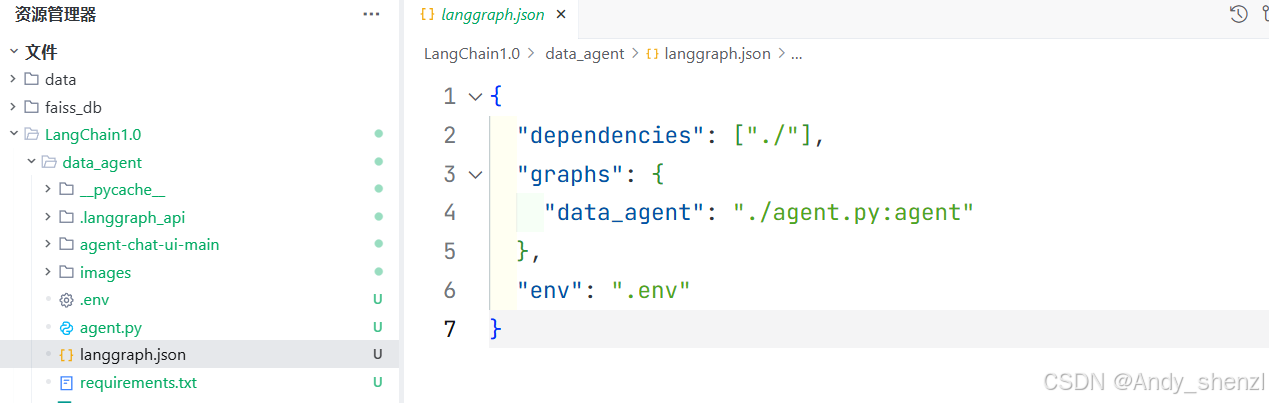Click the data folder icon

[31, 79]
